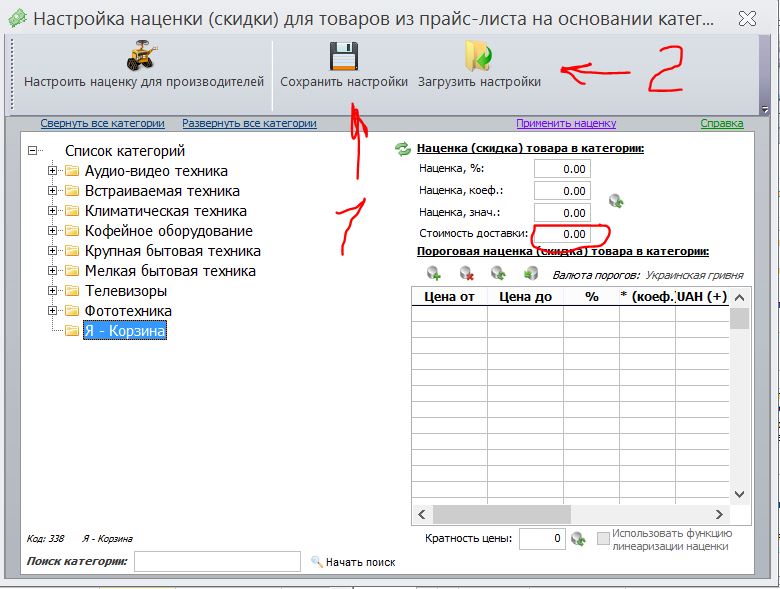Select 'Мелкая бытовая техника' tree item
The height and width of the screenshot is (589, 780).
click(170, 271)
